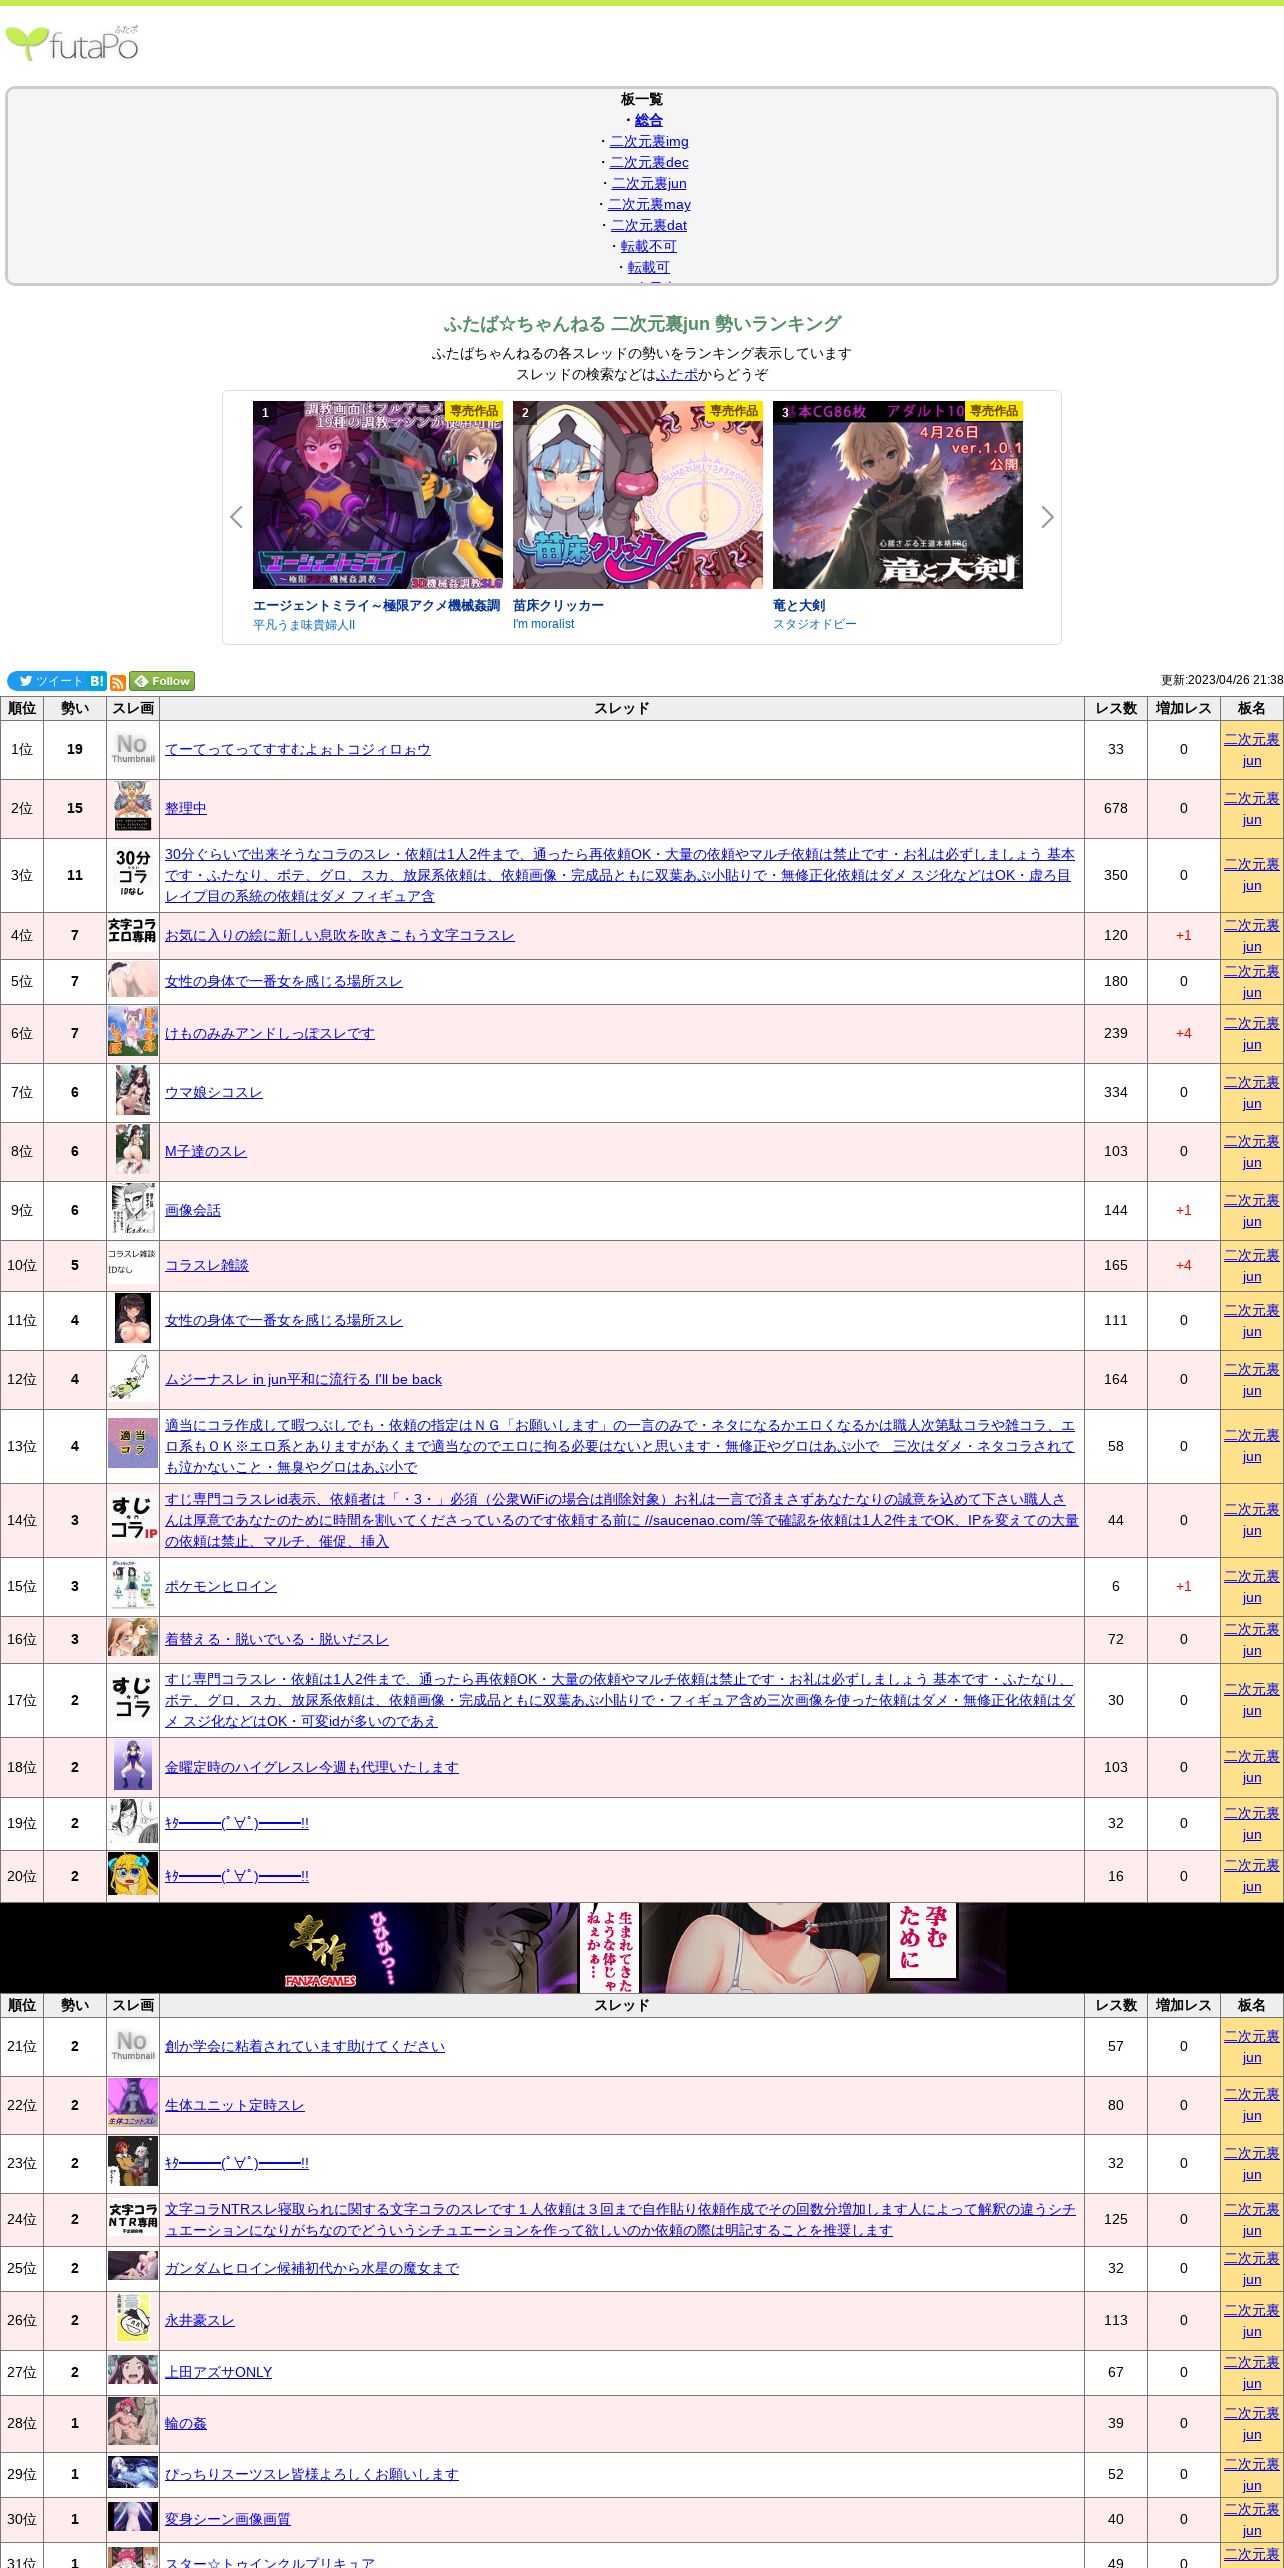Open the コラスレ雑談 thread
This screenshot has width=1284, height=2568.
coord(207,1265)
